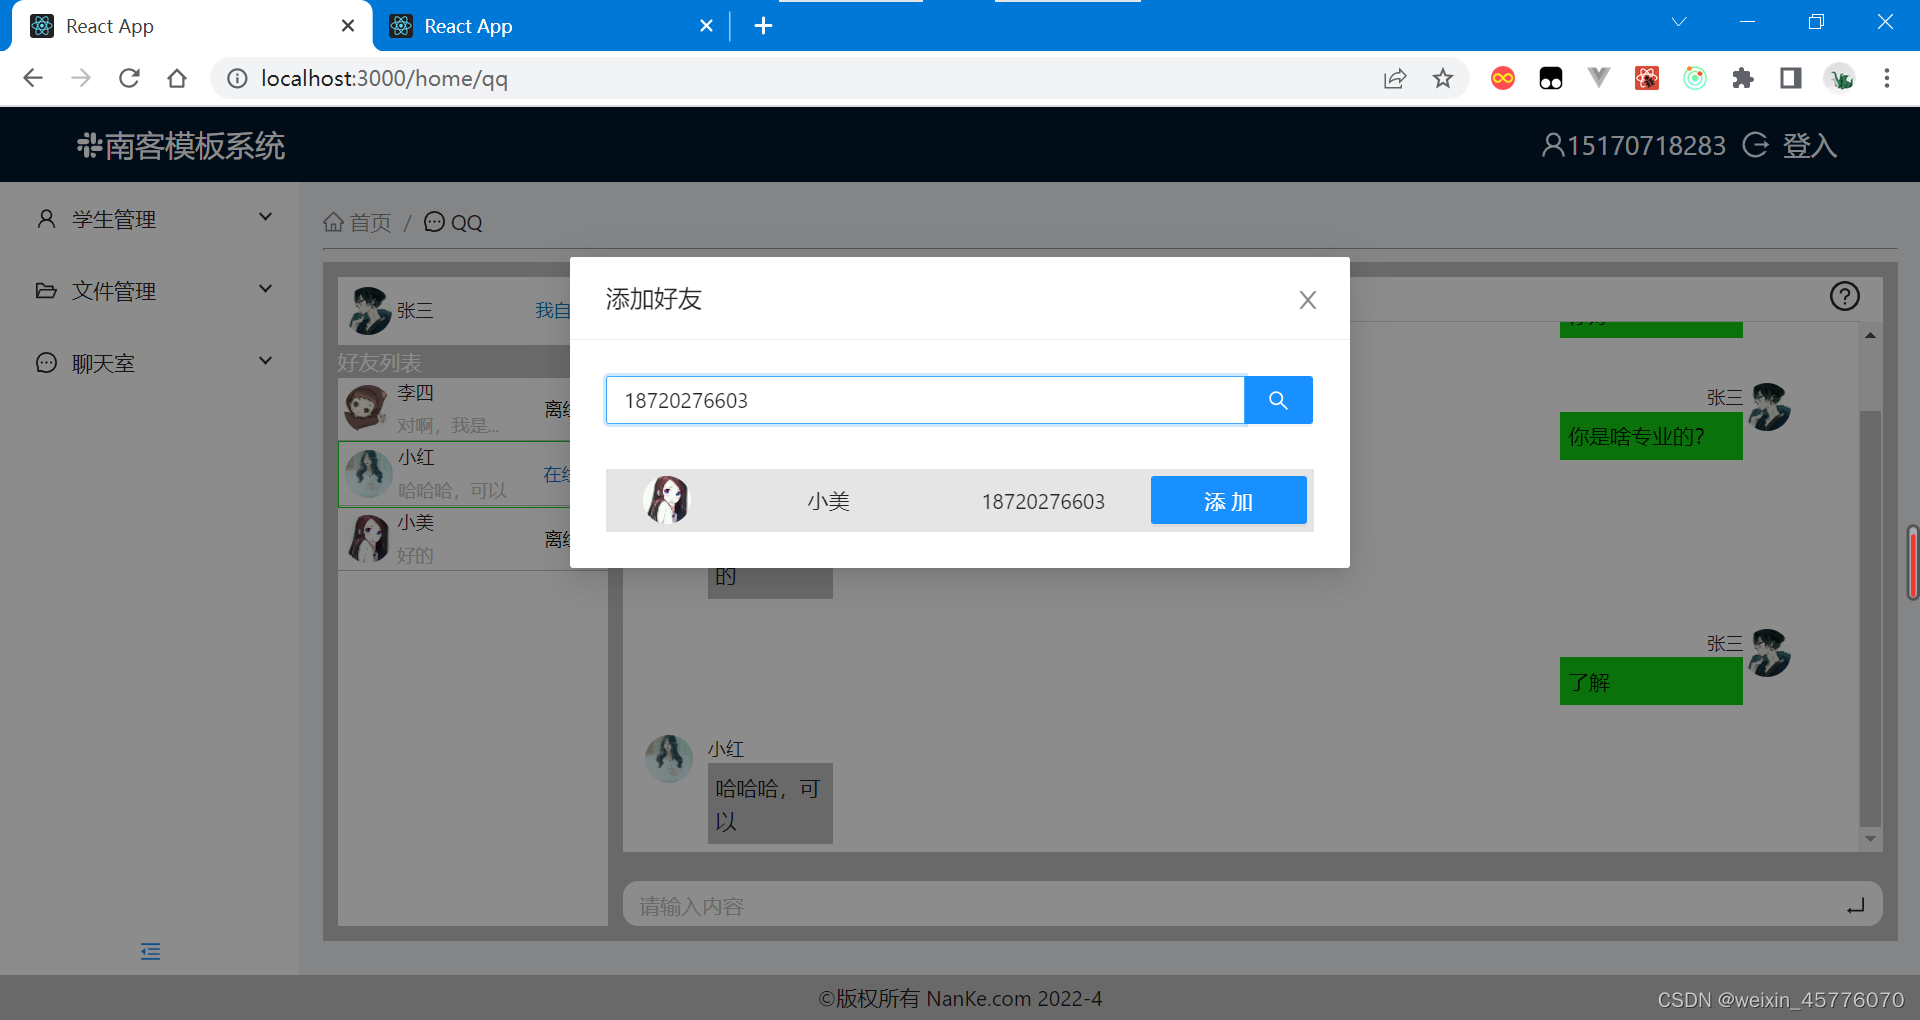Click the chat message 你是啥专业的?
The height and width of the screenshot is (1020, 1920).
(1651, 436)
